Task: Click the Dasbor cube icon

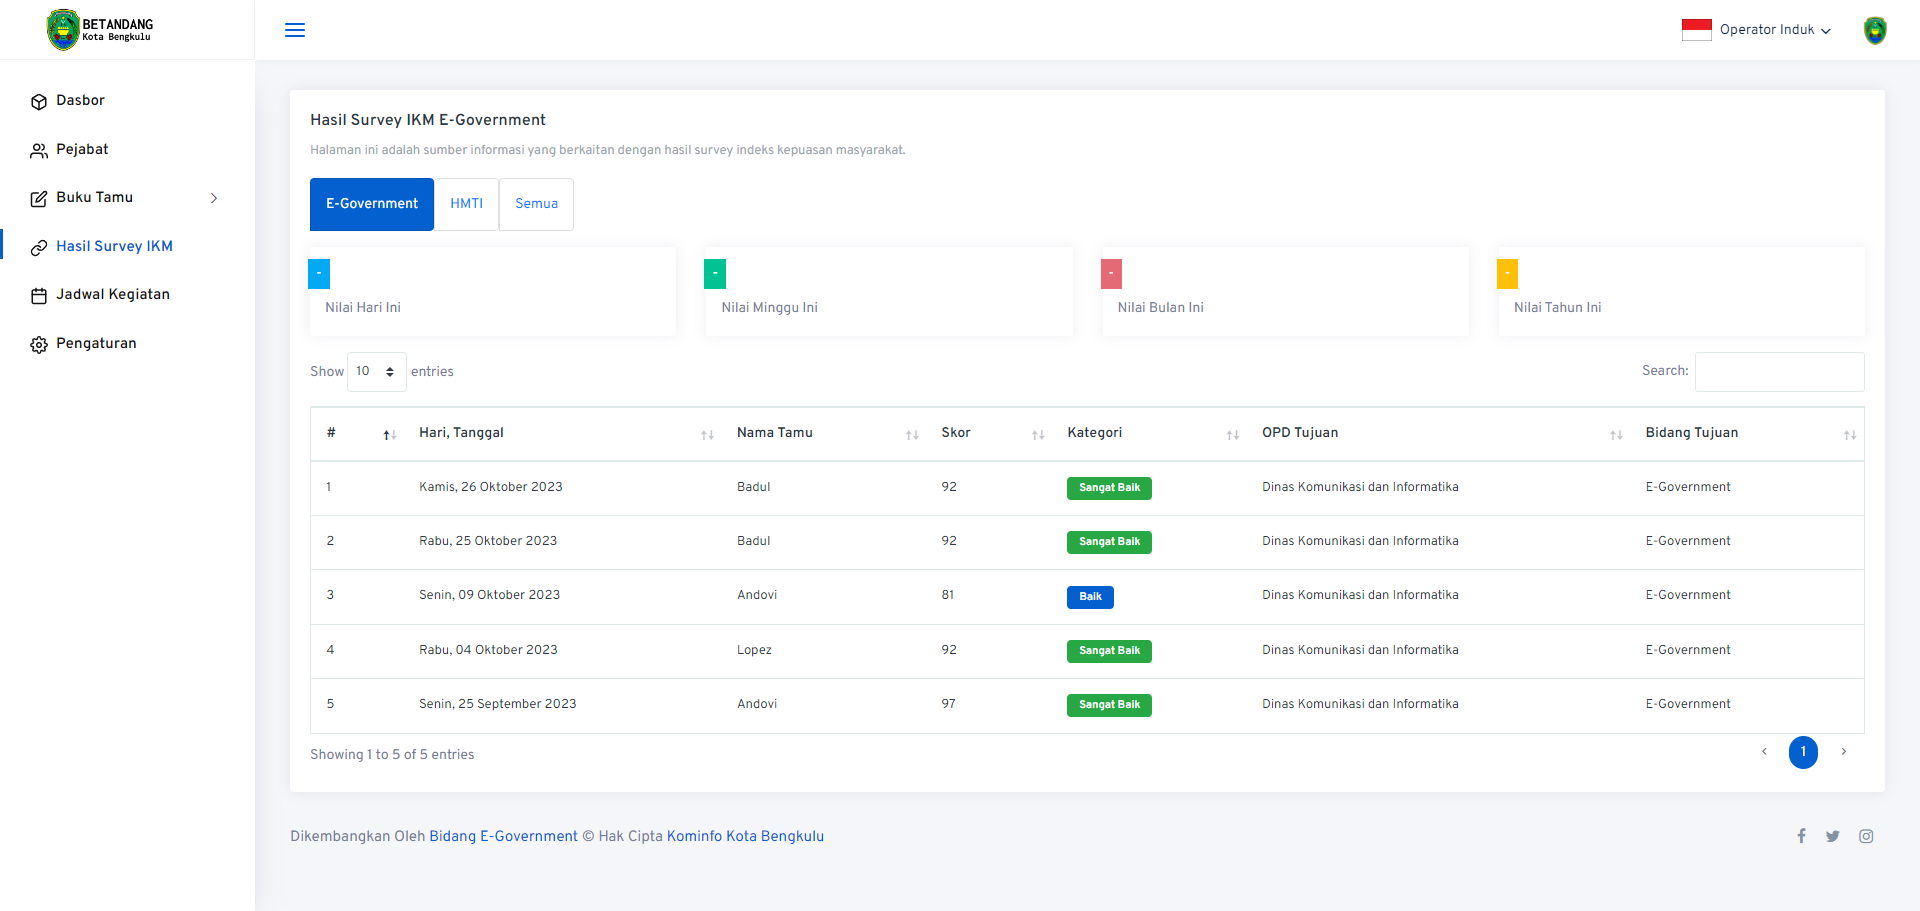Action: [39, 102]
